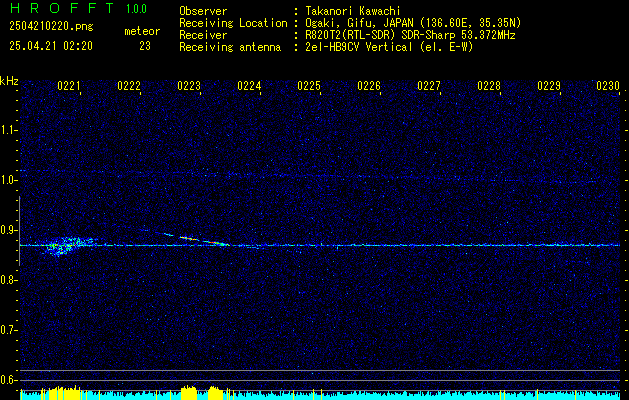Click the 2el-HB9CV Vertical antenna text
Screen dimensions: 629x400
click(x=389, y=47)
